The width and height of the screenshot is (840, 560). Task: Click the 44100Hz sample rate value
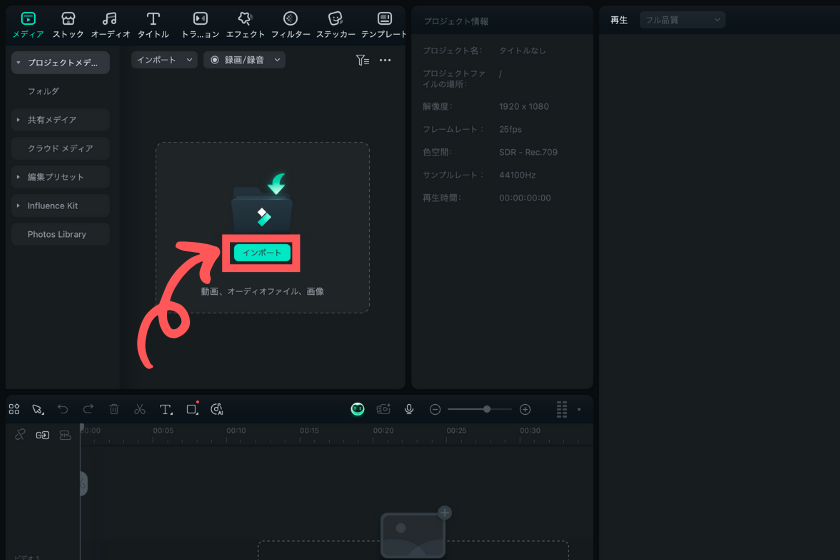point(518,175)
